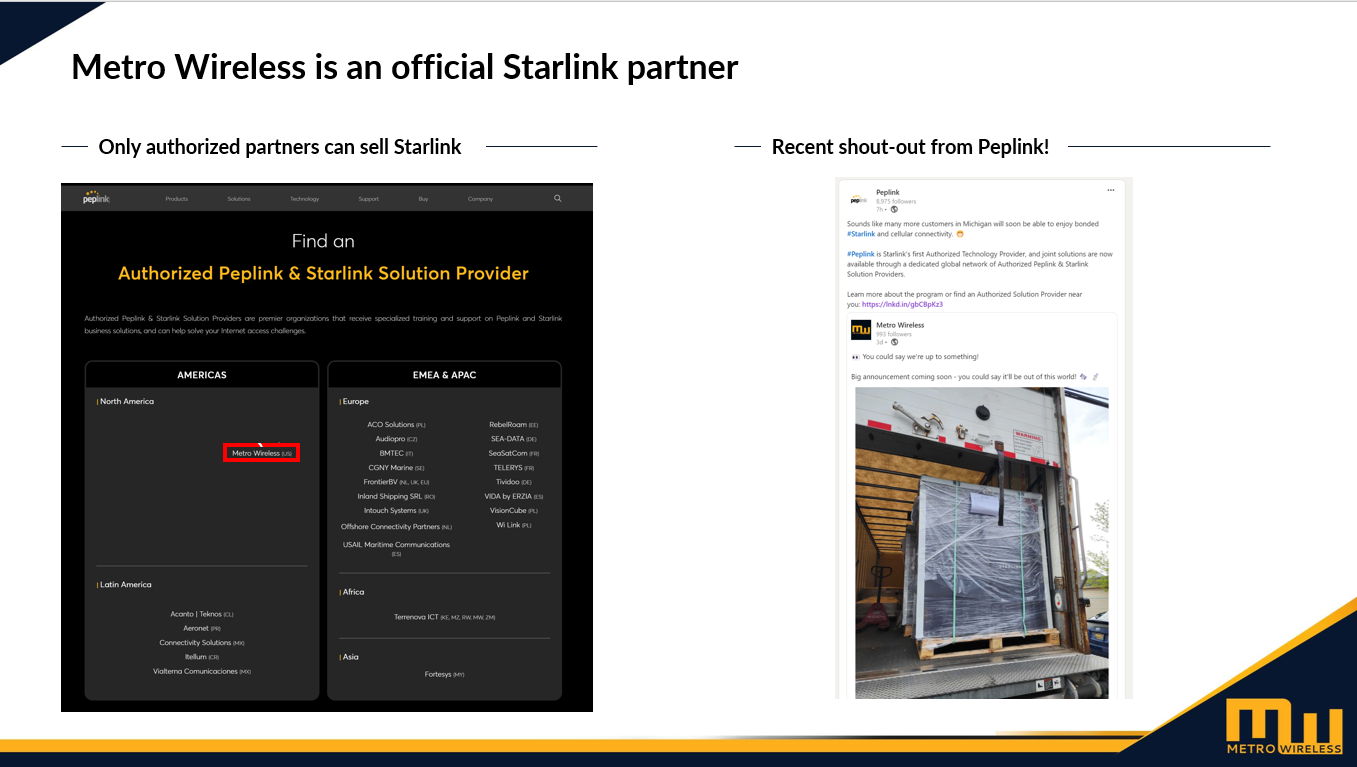Click the Peplink logo in the website header
The image size is (1357, 767).
tap(96, 198)
